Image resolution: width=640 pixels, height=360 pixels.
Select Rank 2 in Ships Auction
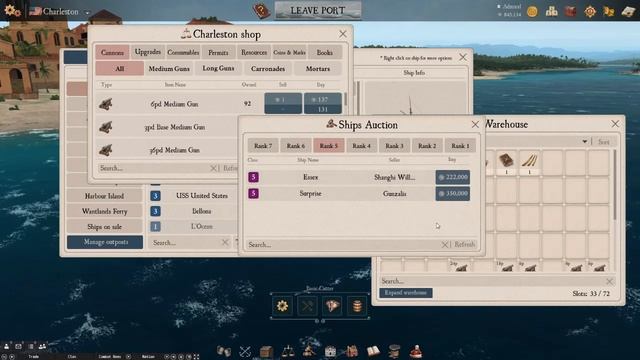point(427,145)
